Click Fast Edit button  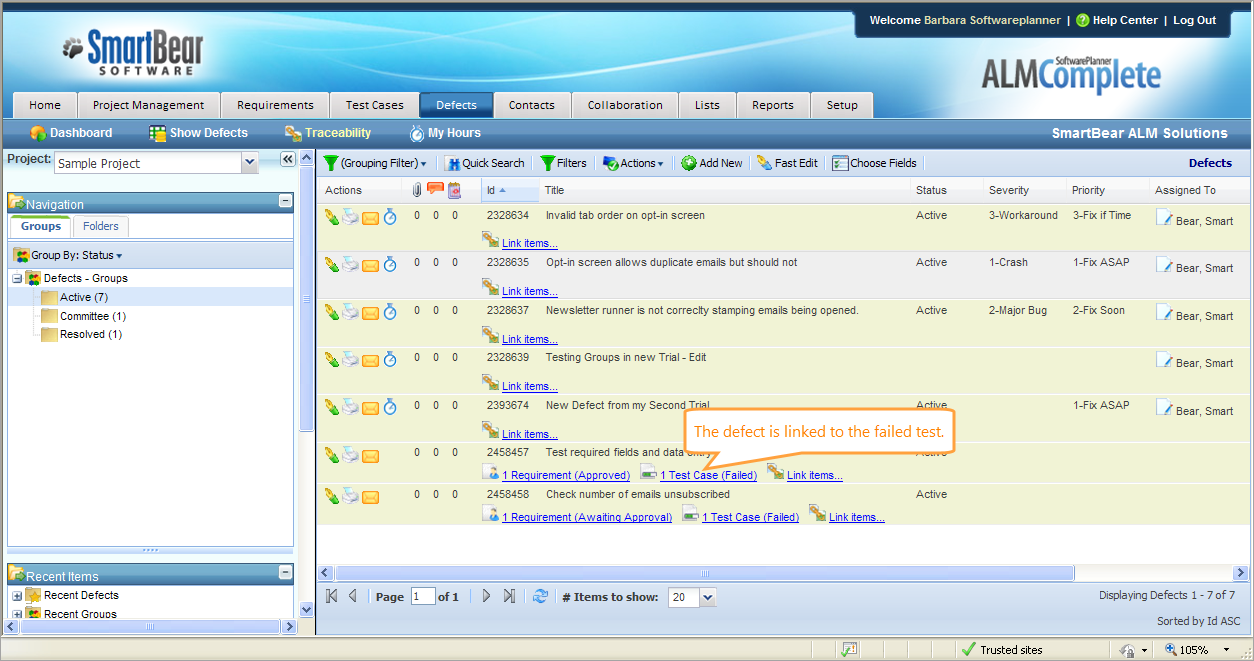tap(787, 163)
